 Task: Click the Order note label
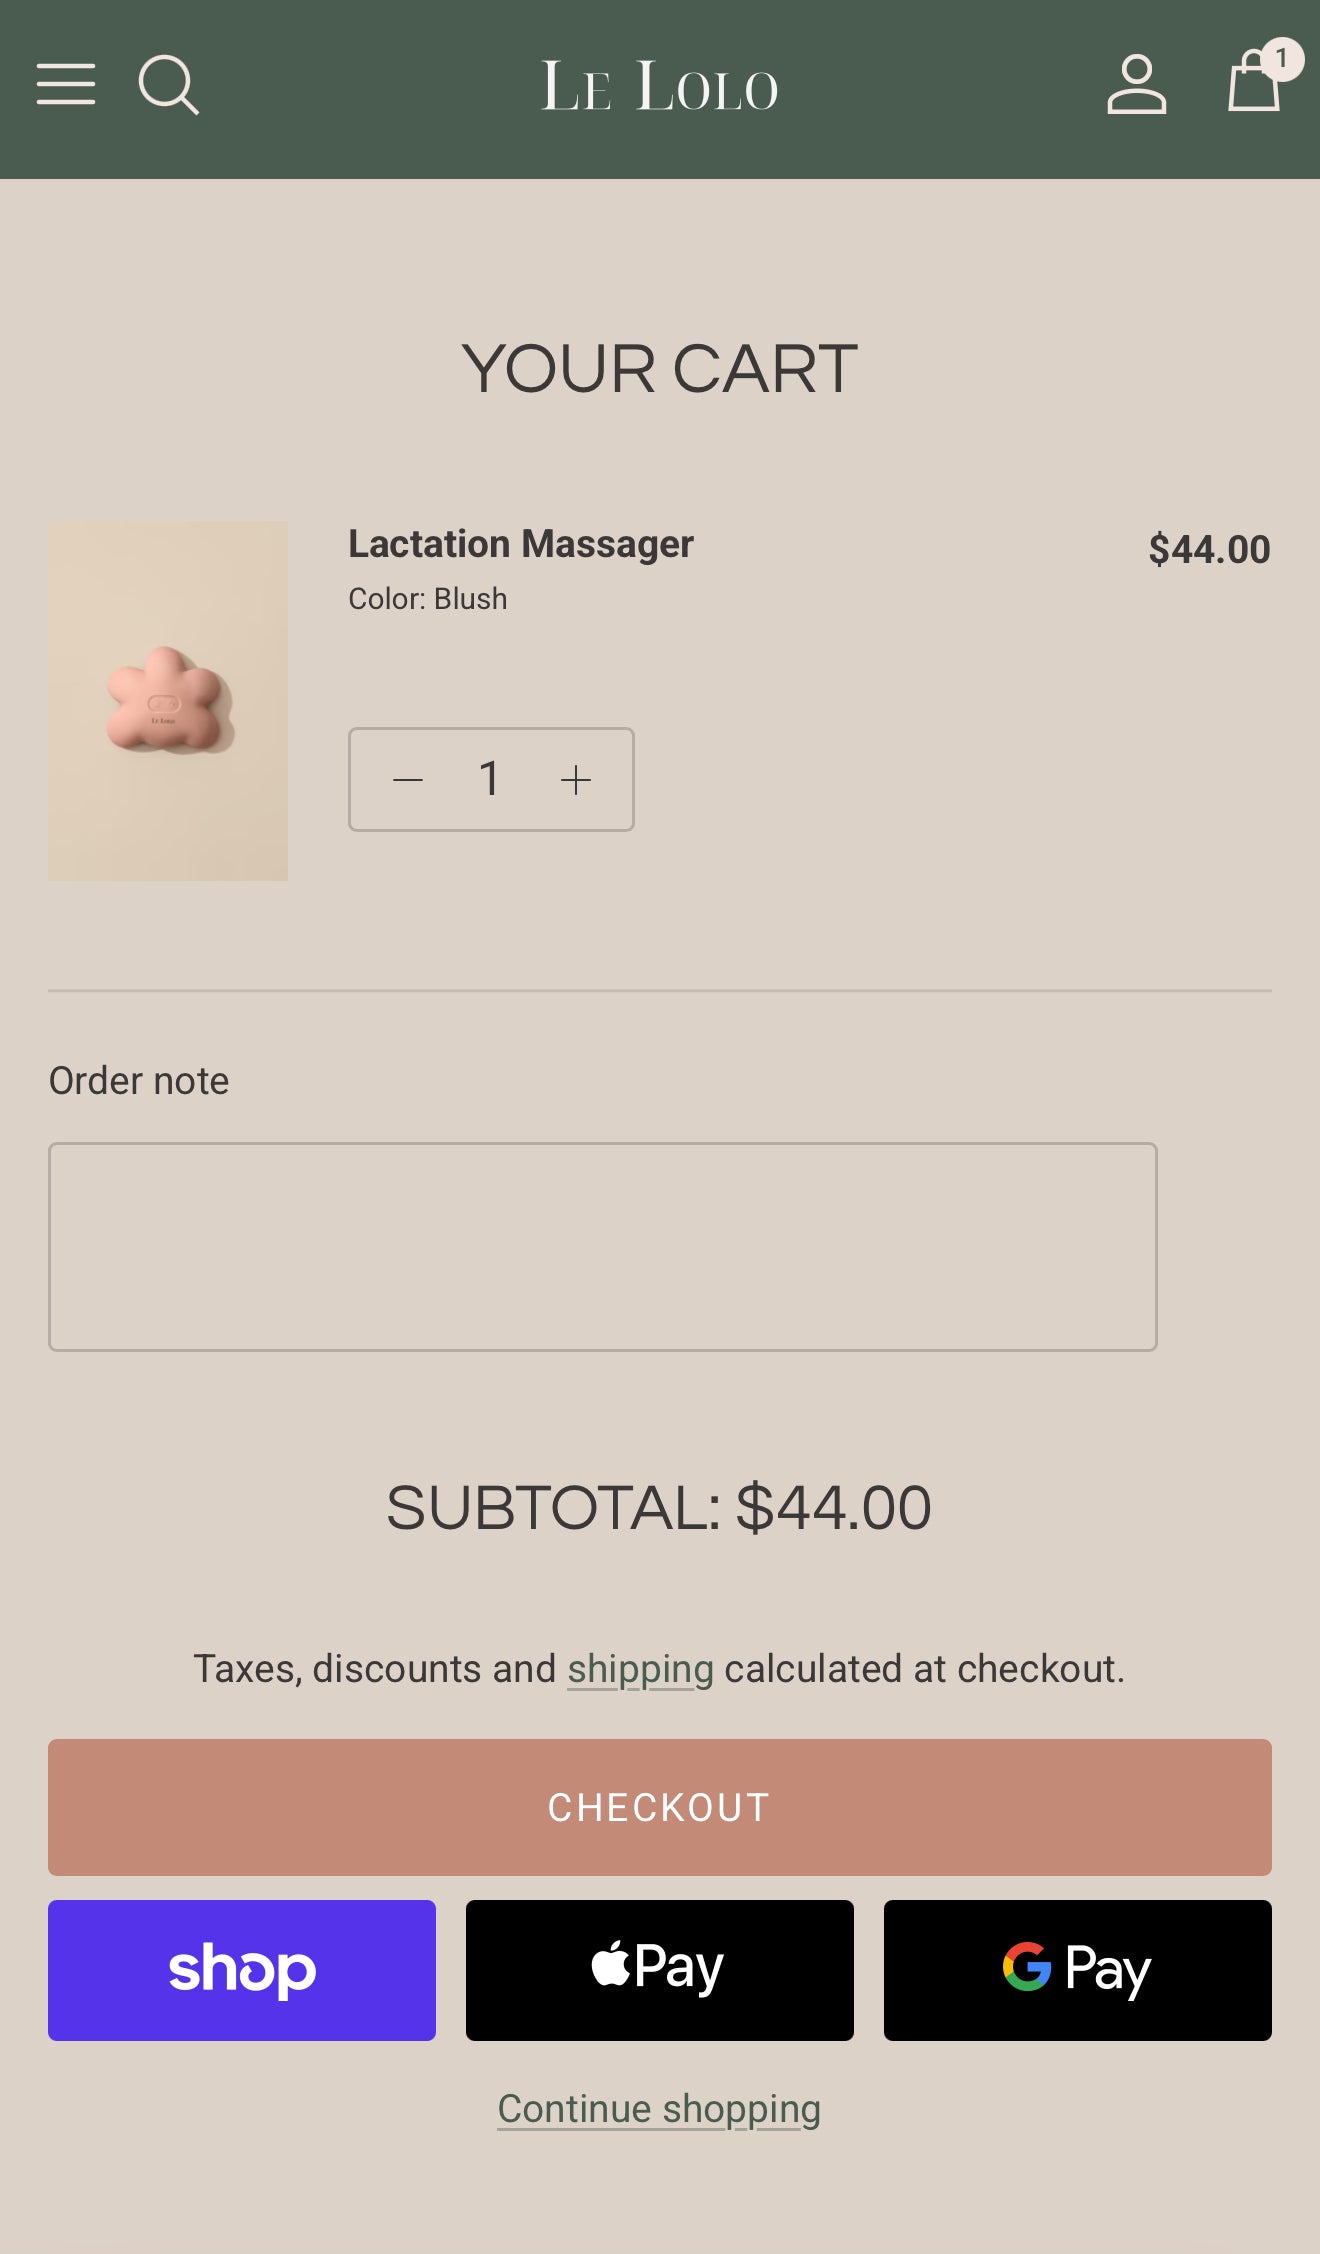[139, 1081]
